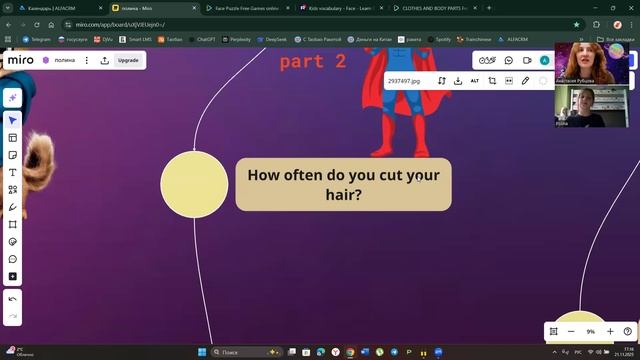
Task: Open more tools plus button
Action: click(x=12, y=277)
